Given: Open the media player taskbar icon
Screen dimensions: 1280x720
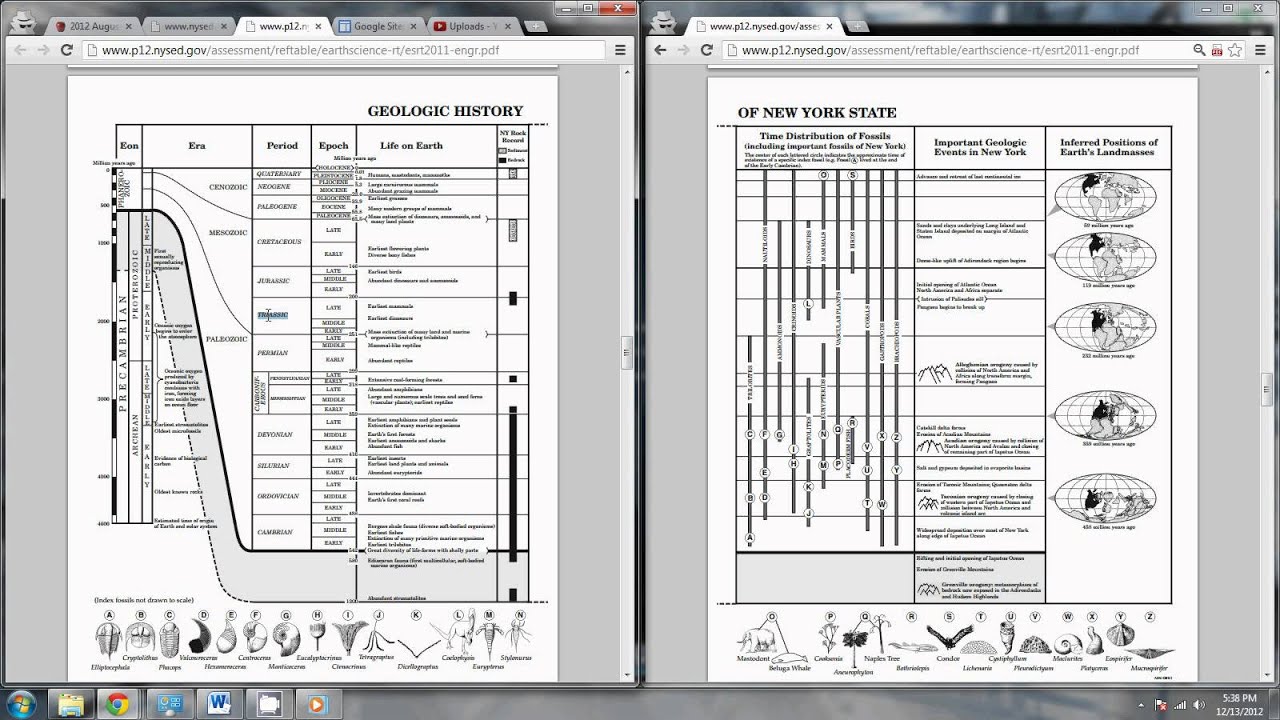Looking at the screenshot, I should 318,704.
